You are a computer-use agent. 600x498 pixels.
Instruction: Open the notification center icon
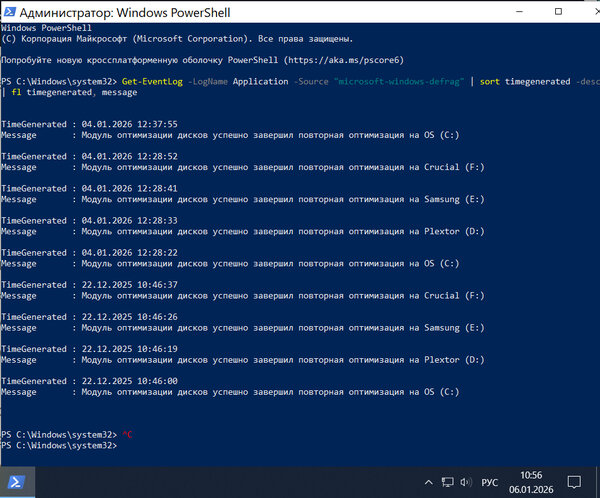(574, 482)
